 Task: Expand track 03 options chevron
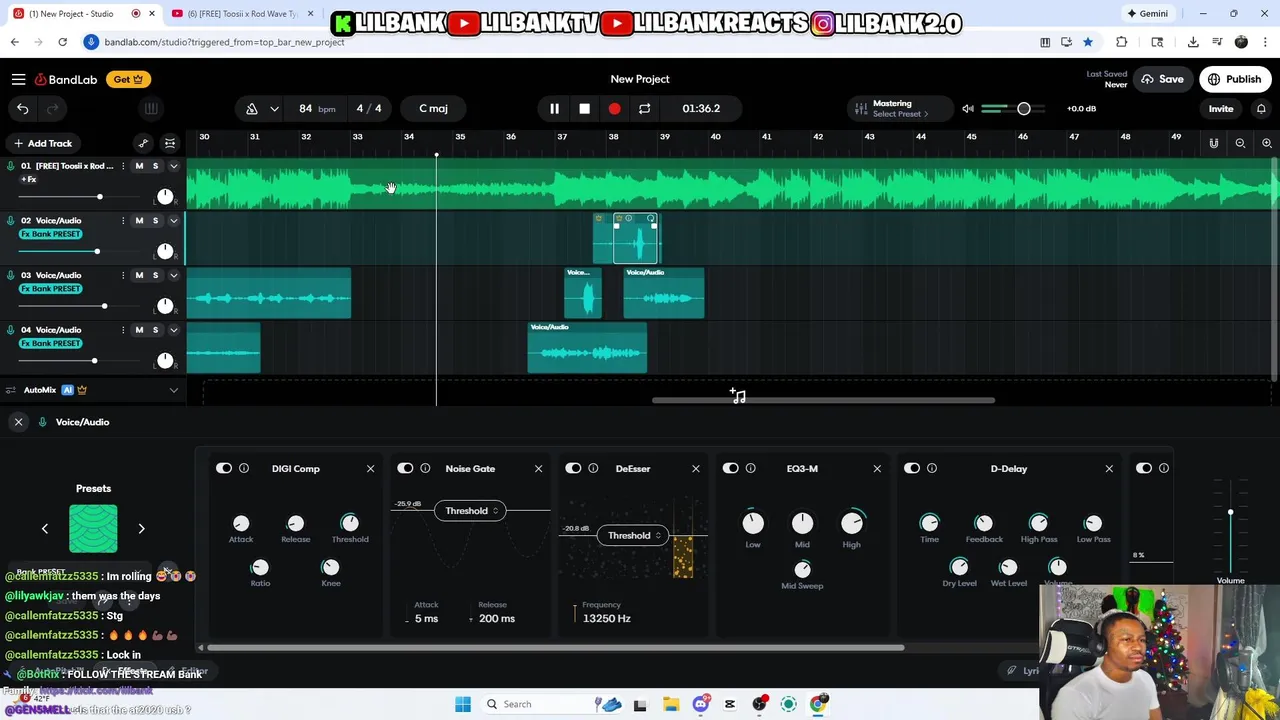[x=173, y=275]
